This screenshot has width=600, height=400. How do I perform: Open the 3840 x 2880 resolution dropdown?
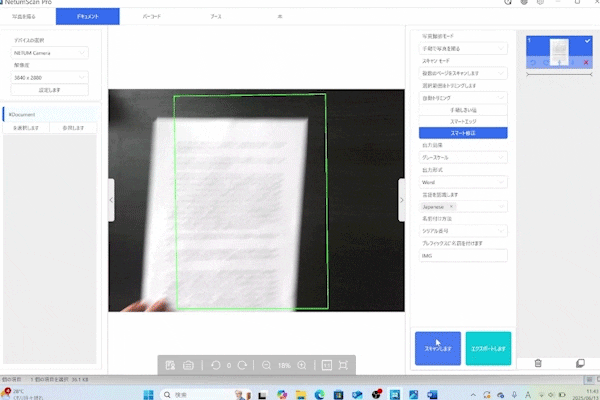[x=50, y=77]
